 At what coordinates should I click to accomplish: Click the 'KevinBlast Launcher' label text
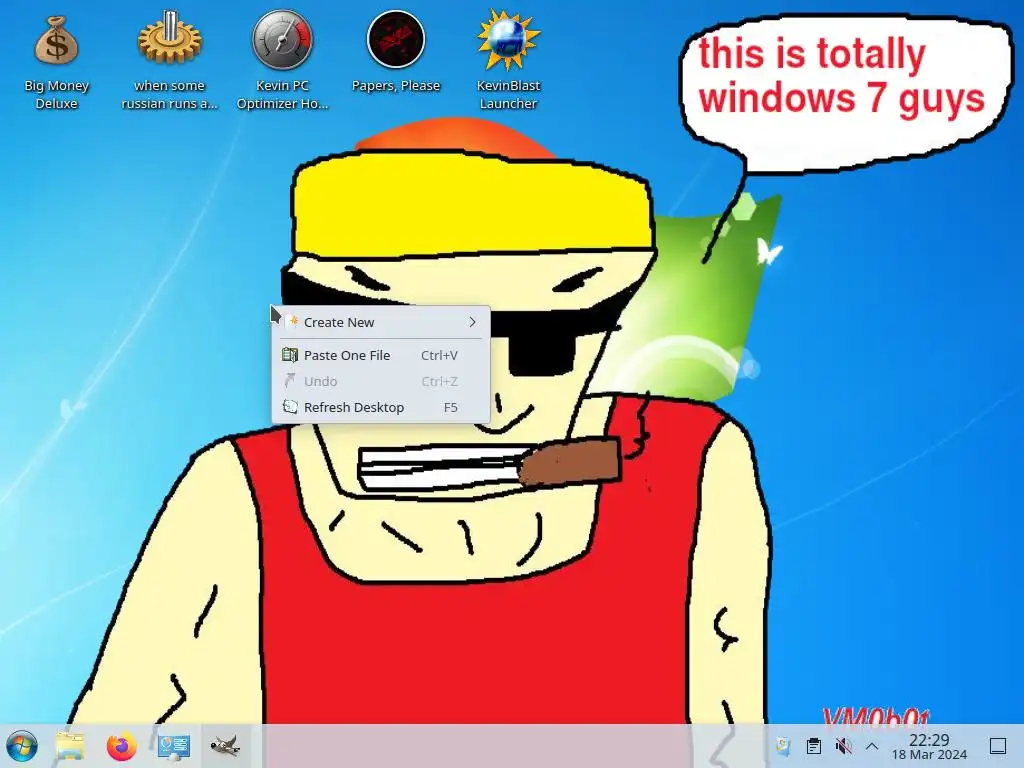click(508, 94)
